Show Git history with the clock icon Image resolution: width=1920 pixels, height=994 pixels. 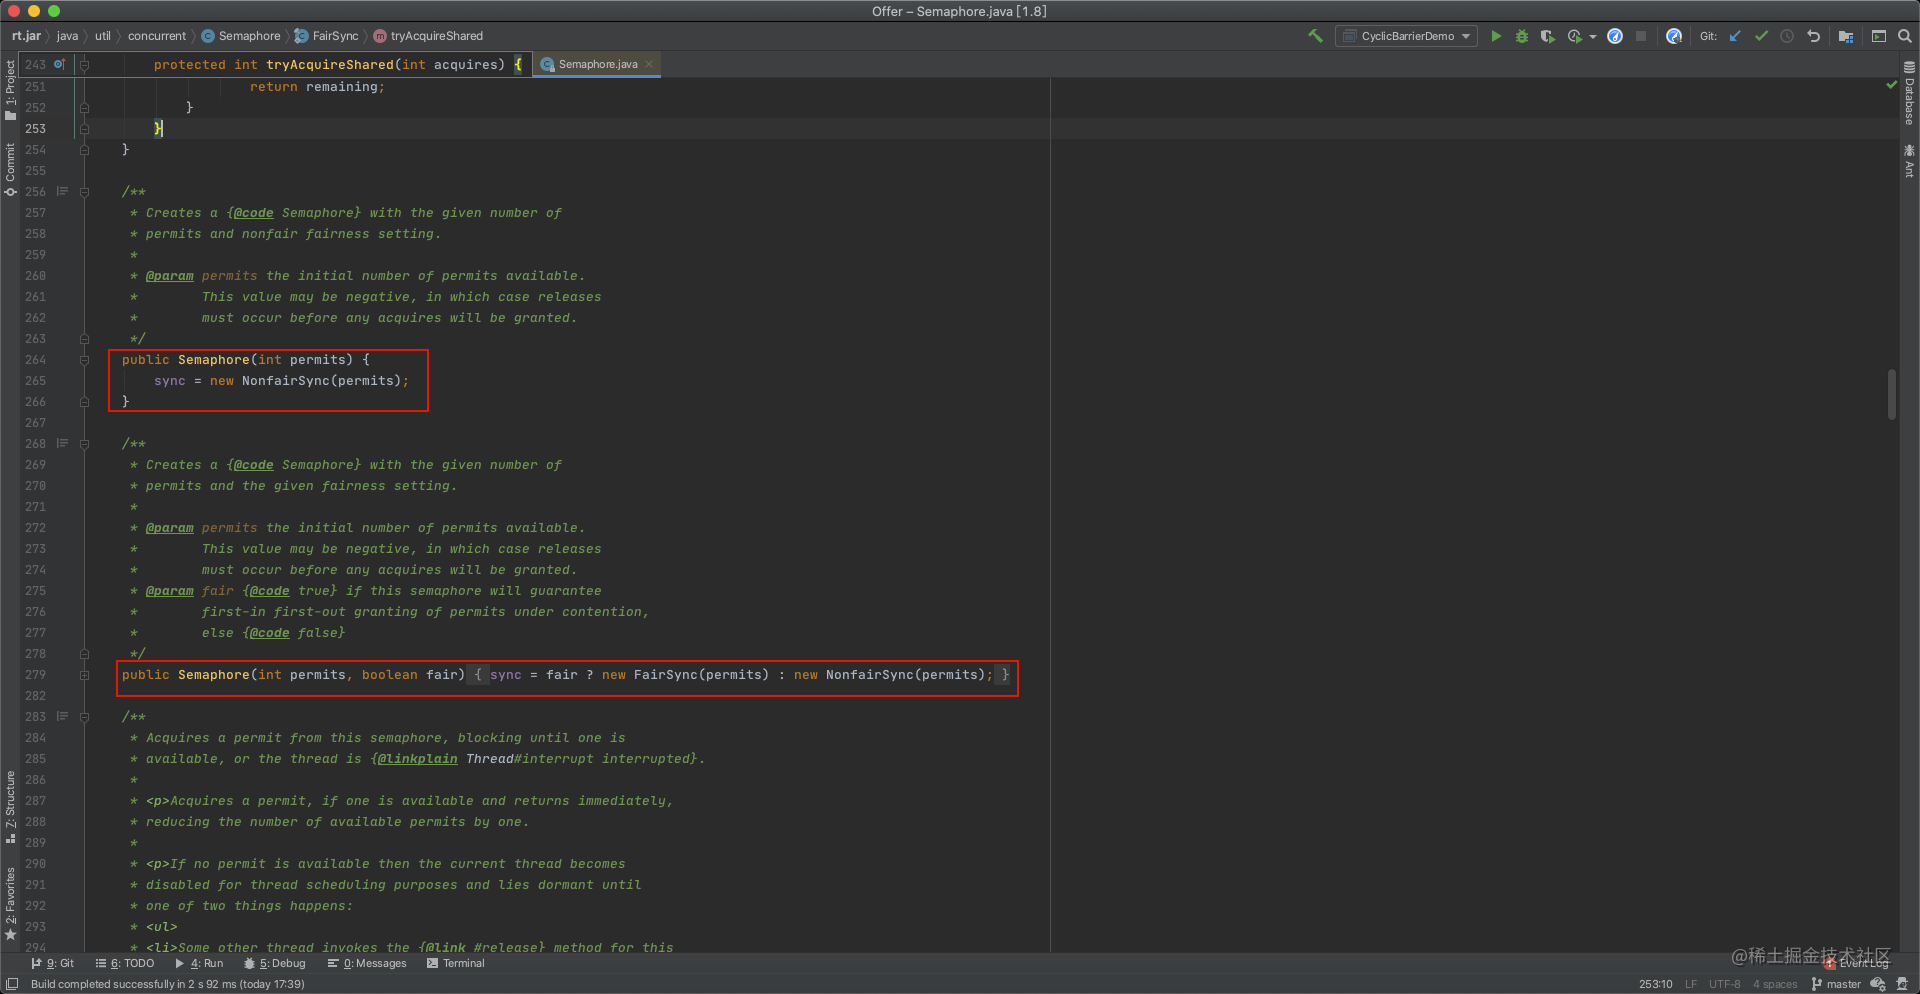[x=1787, y=36]
